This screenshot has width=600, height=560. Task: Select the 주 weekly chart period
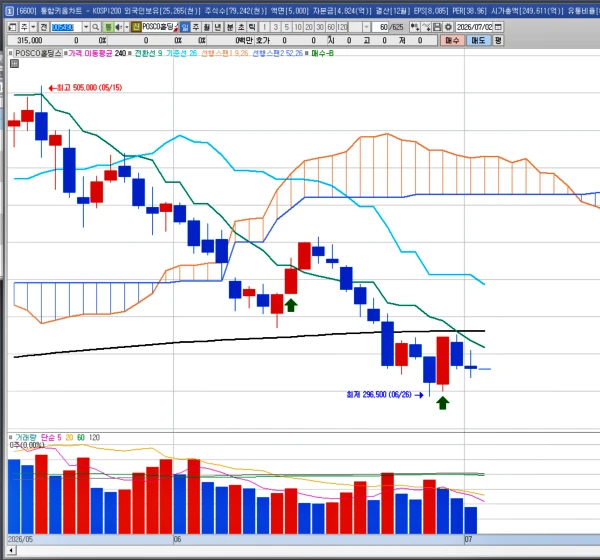pyautogui.click(x=196, y=27)
